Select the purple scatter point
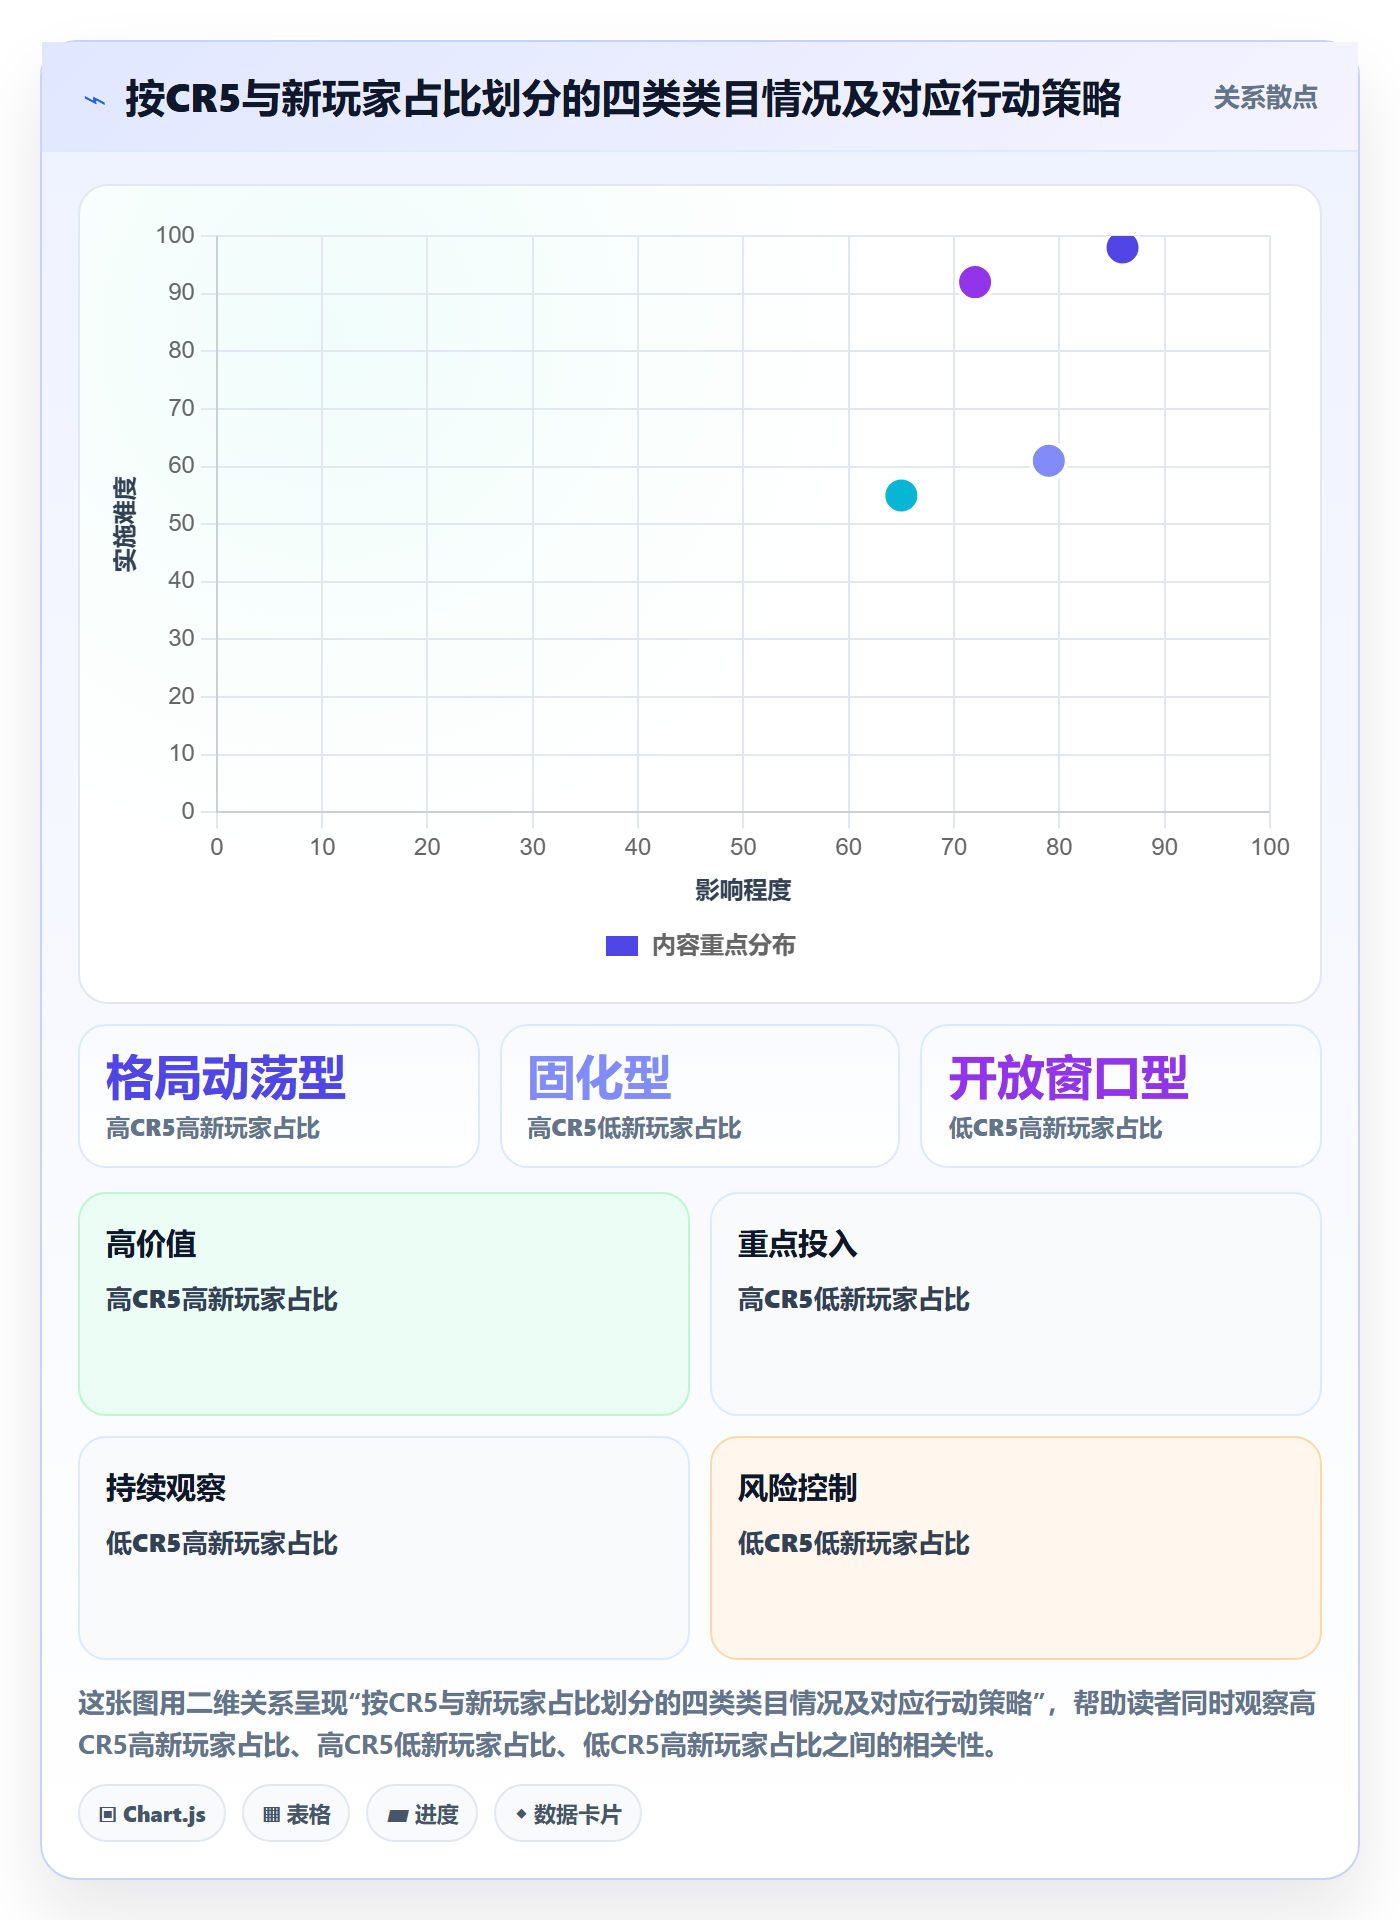1400x1920 pixels. point(975,282)
